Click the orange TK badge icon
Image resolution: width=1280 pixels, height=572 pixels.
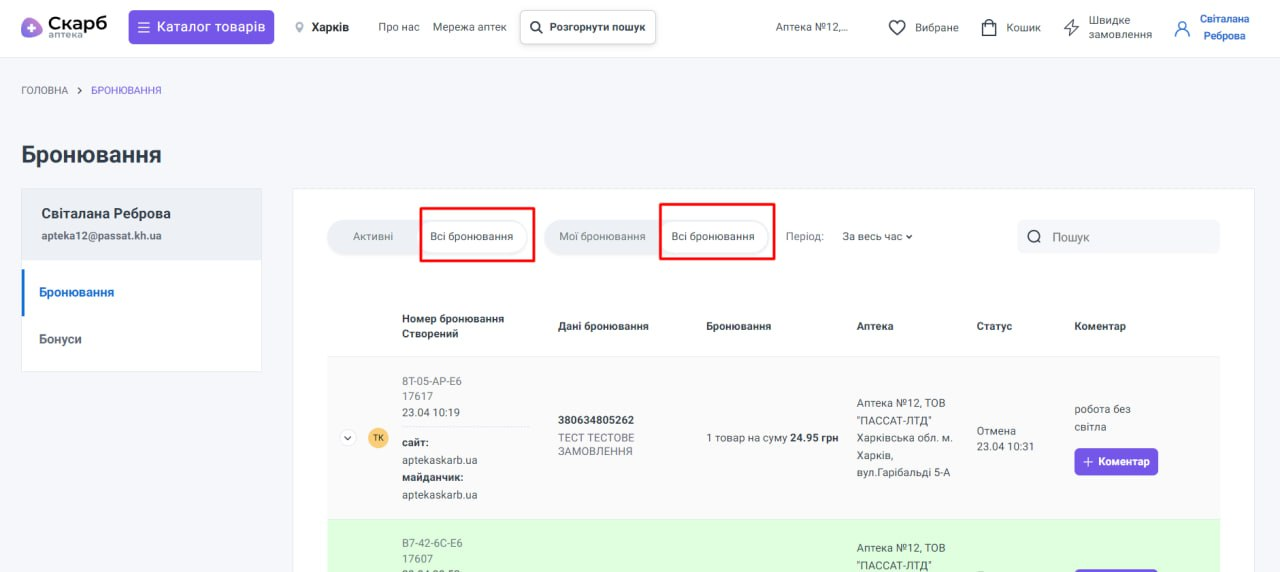point(378,438)
